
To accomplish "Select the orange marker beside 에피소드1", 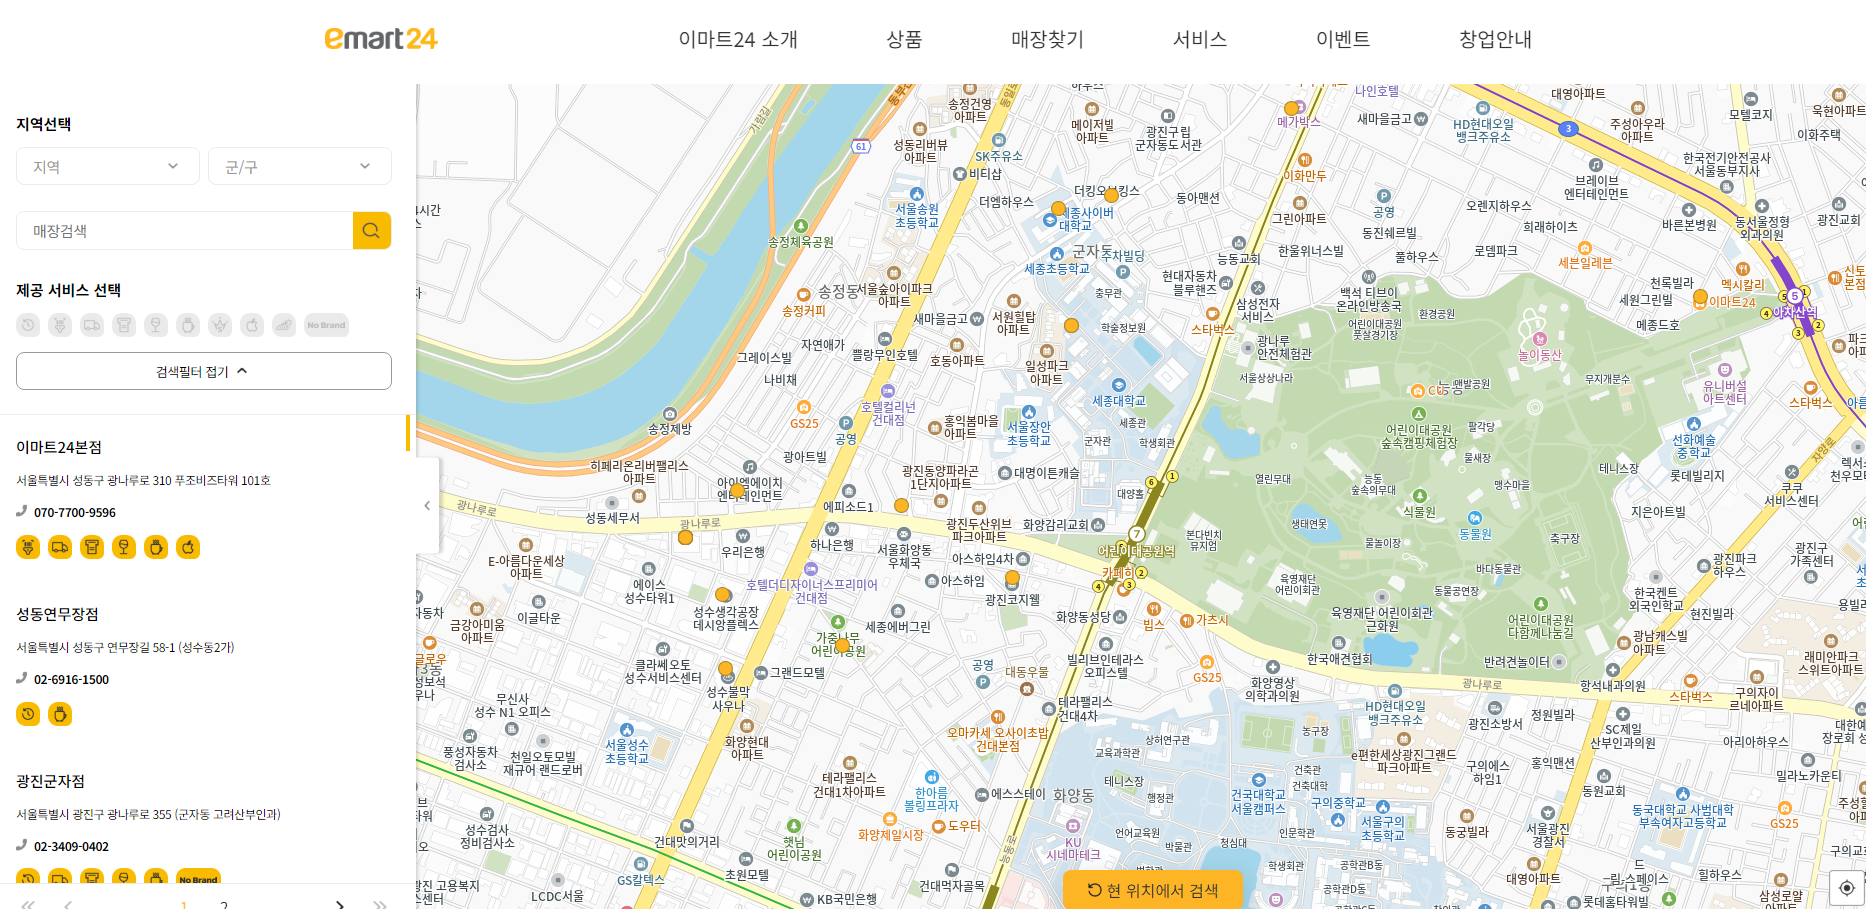I will tap(901, 505).
